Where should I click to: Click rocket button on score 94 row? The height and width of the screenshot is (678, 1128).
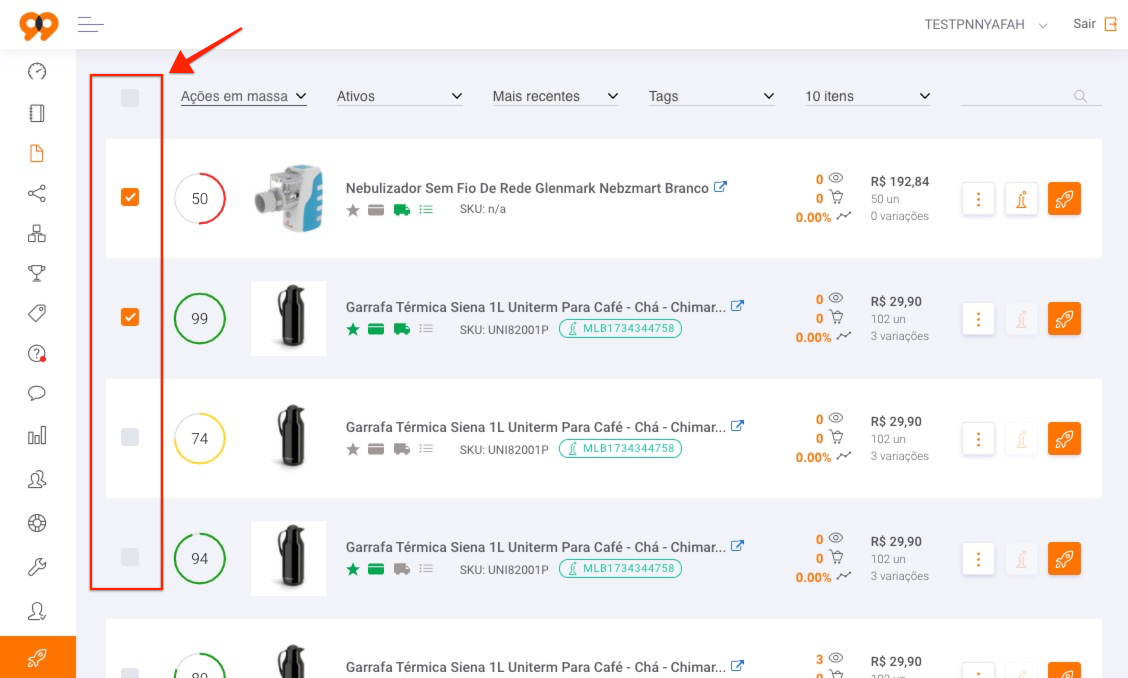1064,559
